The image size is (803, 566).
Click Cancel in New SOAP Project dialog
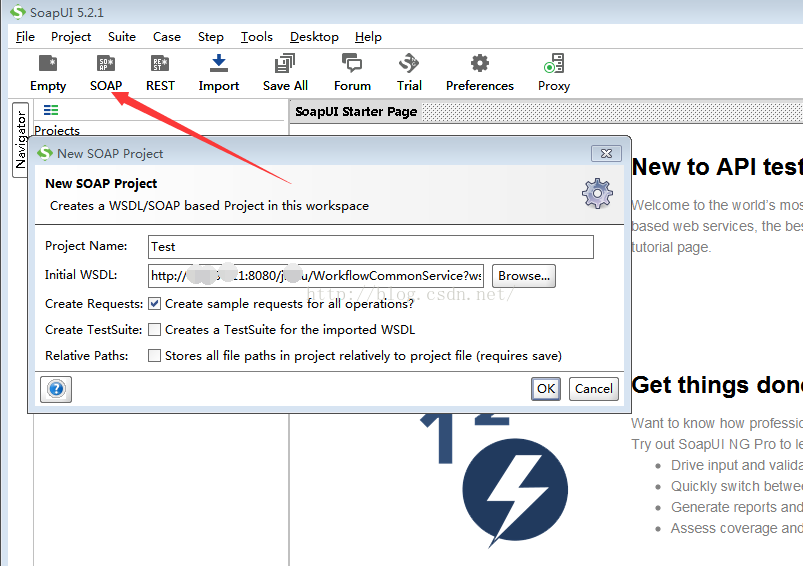[594, 389]
